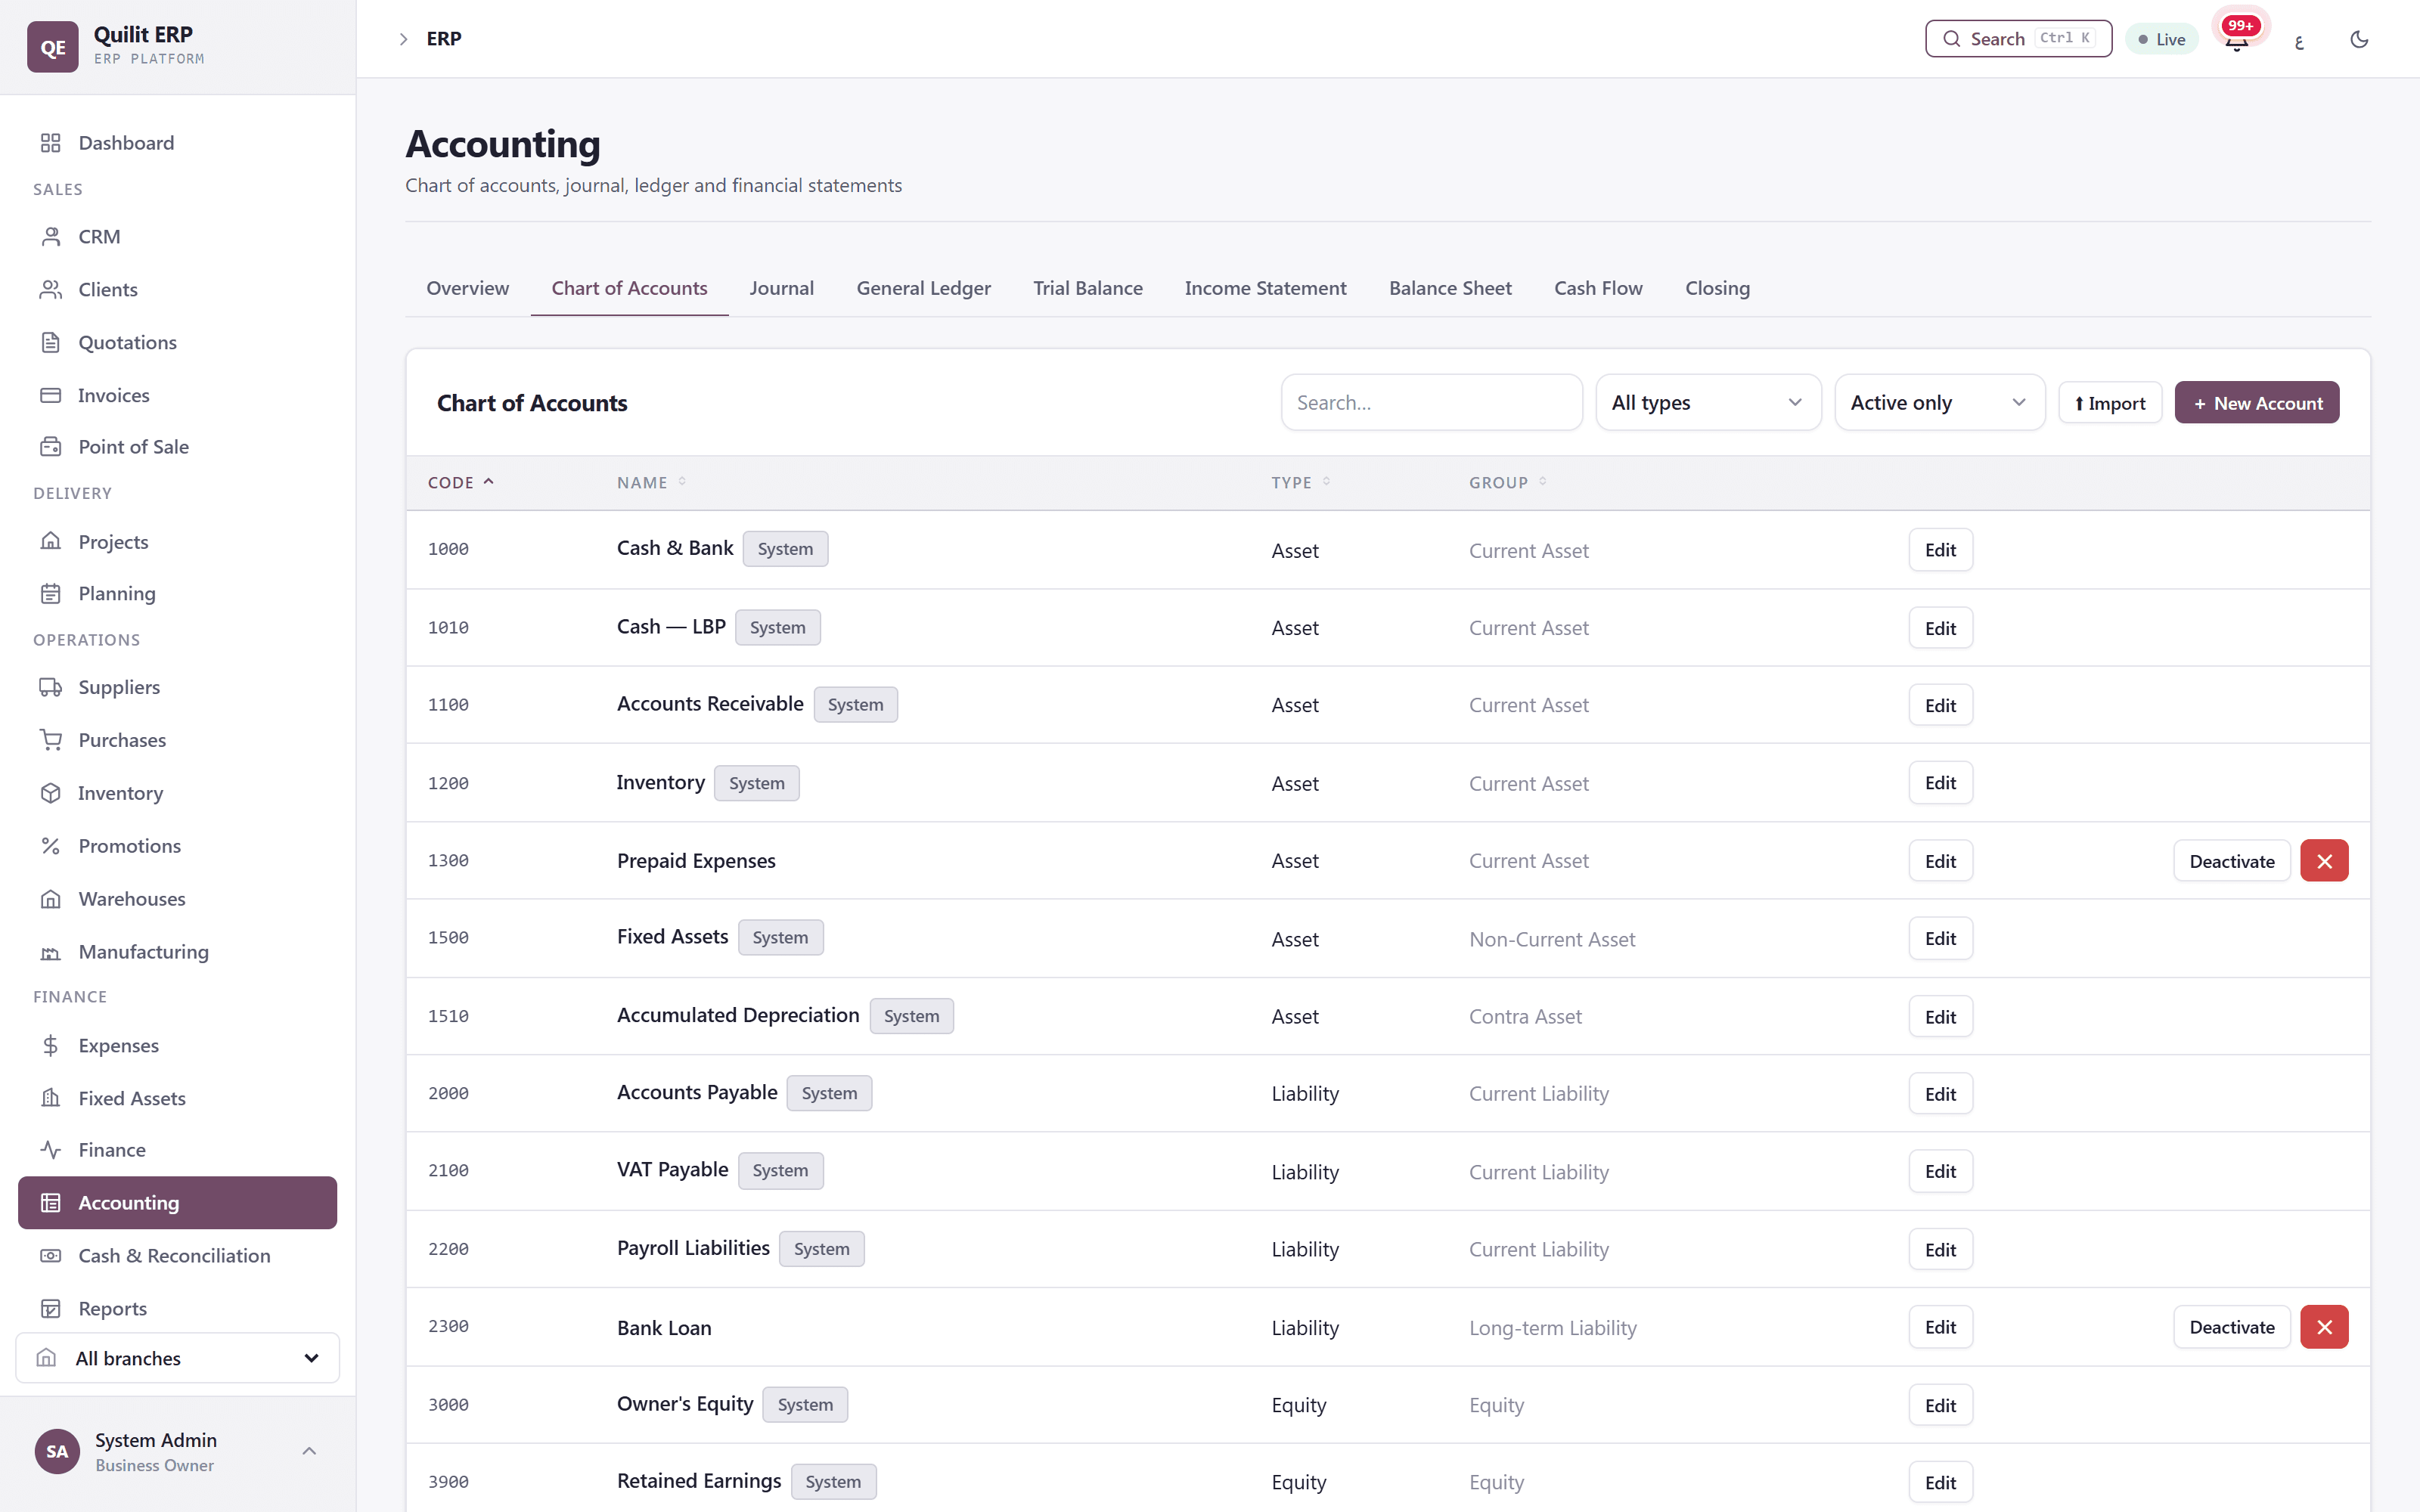Click the New Account button
Image resolution: width=2420 pixels, height=1512 pixels.
click(2256, 402)
